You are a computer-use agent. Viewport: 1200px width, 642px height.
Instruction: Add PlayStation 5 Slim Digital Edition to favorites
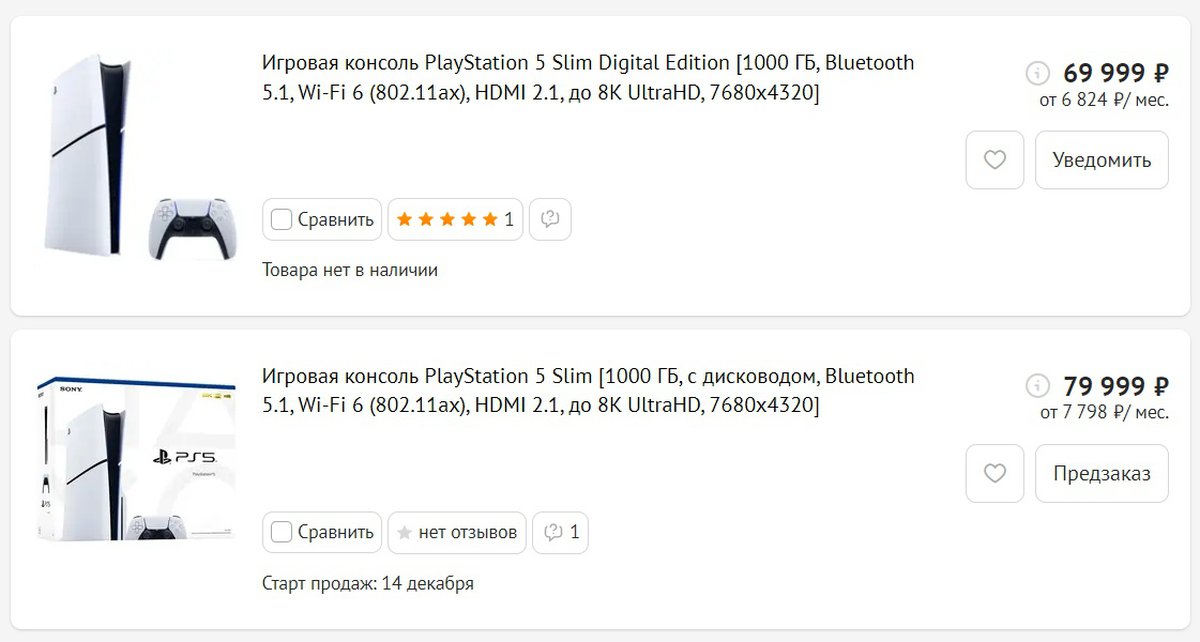tap(994, 160)
